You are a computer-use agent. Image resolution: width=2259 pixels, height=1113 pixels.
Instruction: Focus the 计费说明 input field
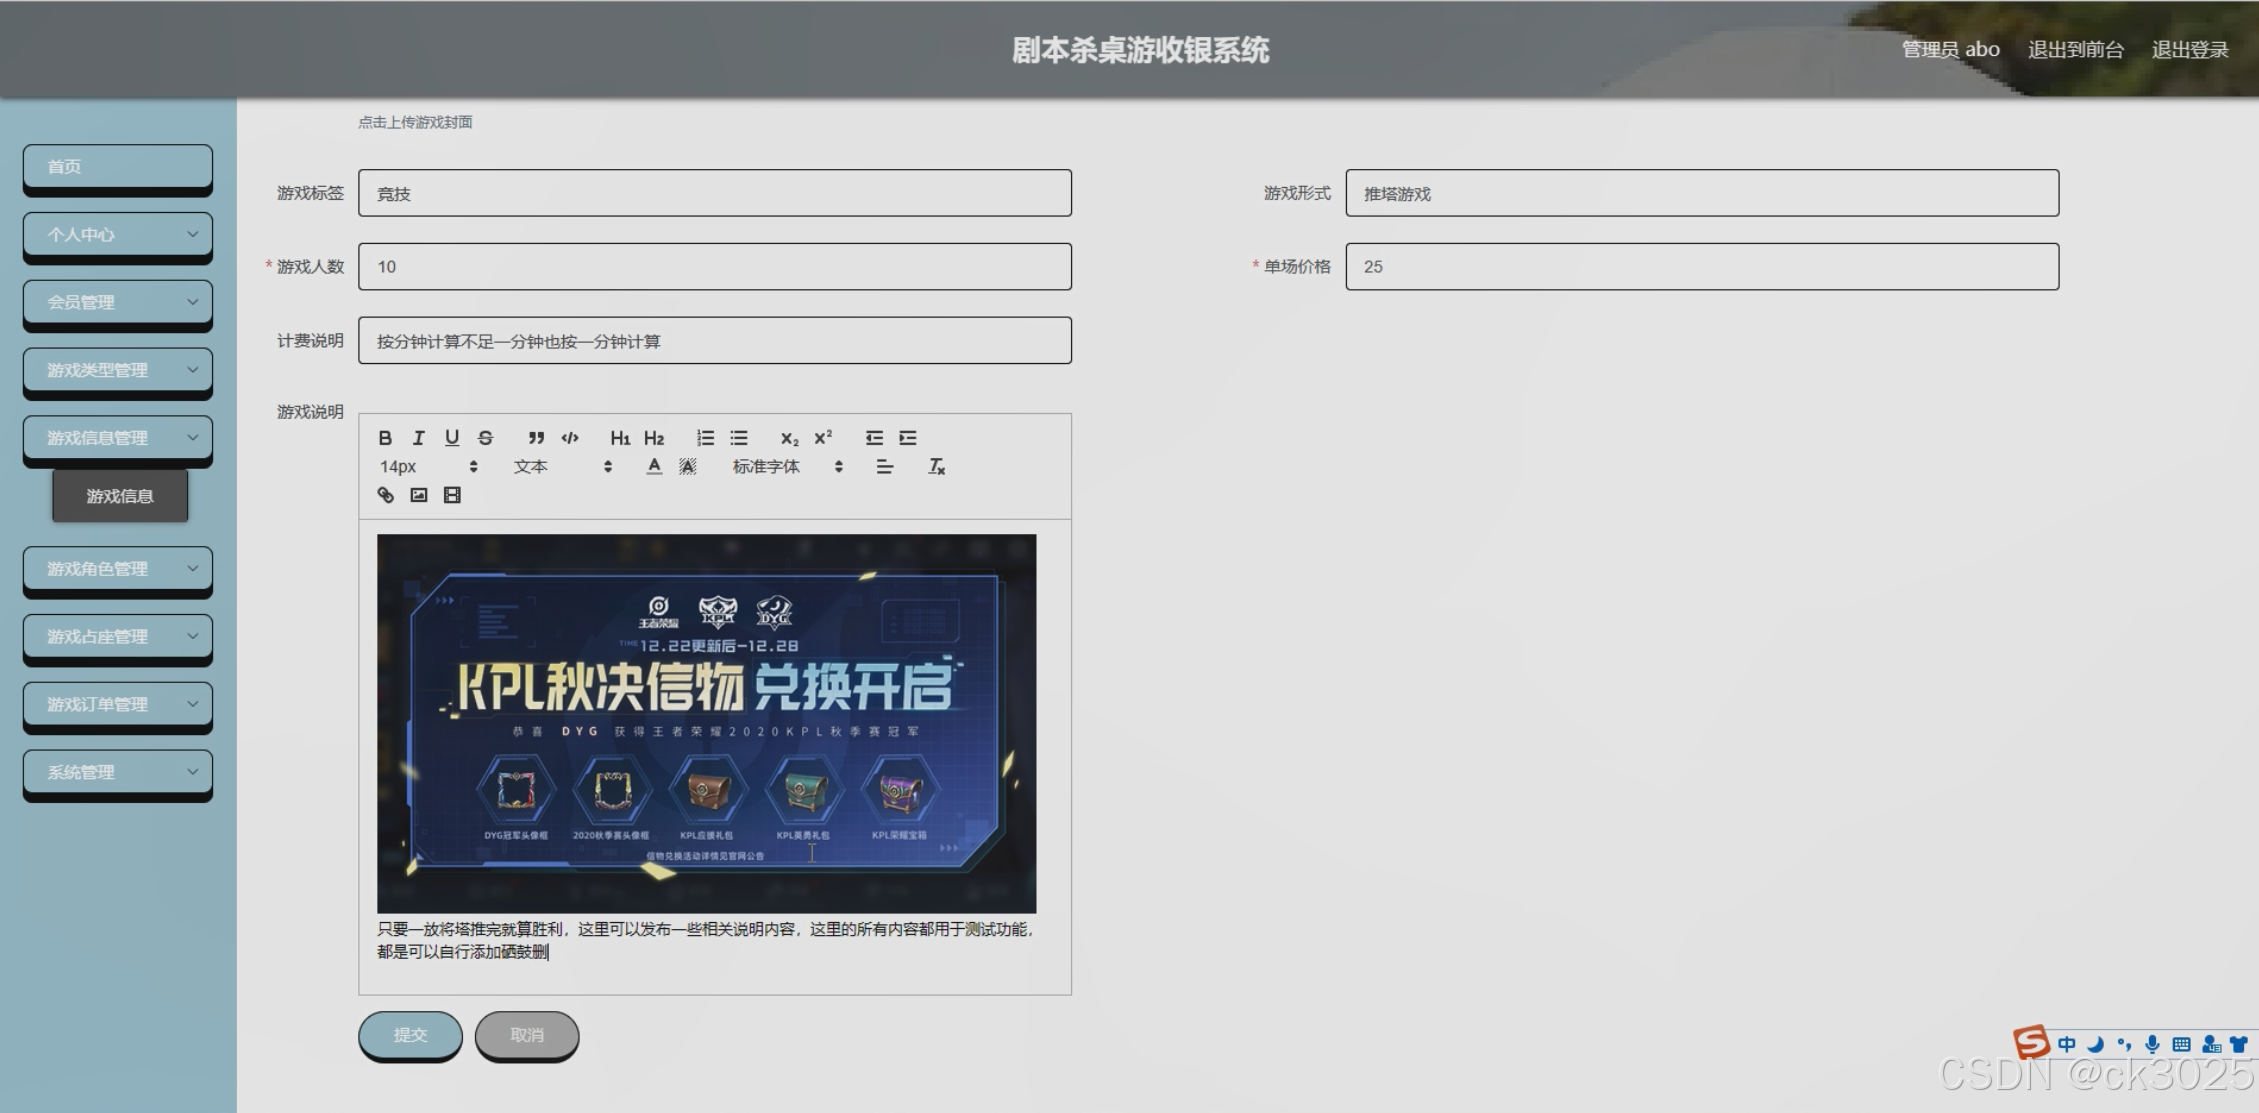point(715,341)
